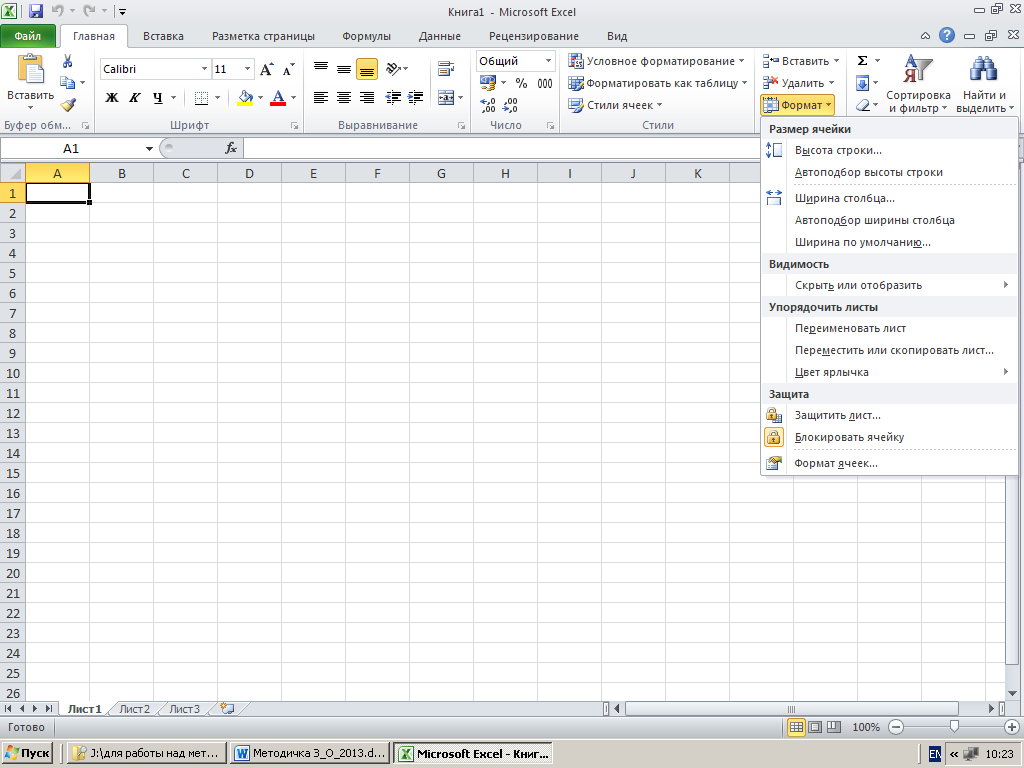Decrease indent in alignment group
Screen dimensions: 1024x768
point(393,98)
